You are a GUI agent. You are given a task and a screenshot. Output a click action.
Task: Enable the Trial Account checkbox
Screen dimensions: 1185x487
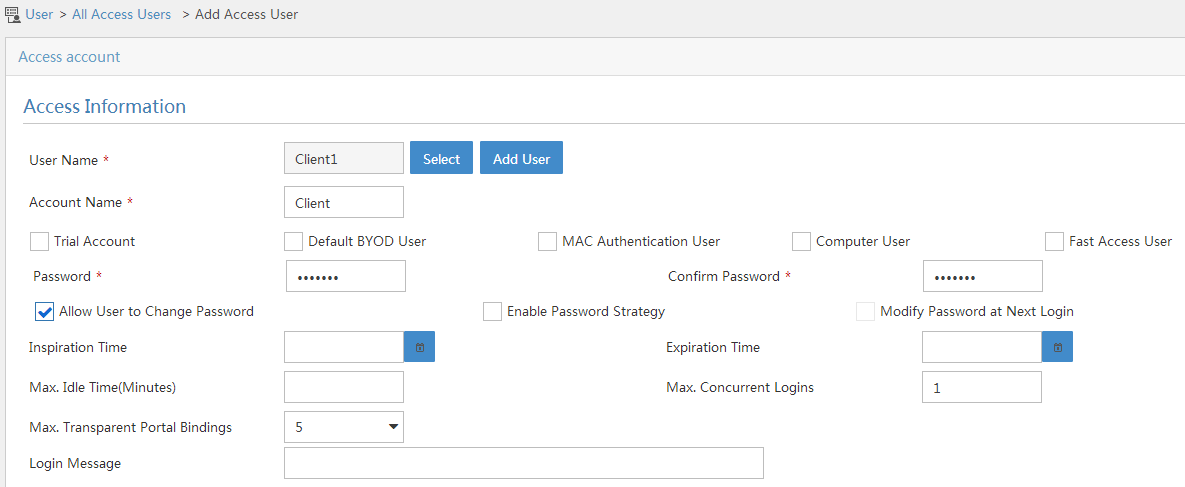pyautogui.click(x=39, y=241)
